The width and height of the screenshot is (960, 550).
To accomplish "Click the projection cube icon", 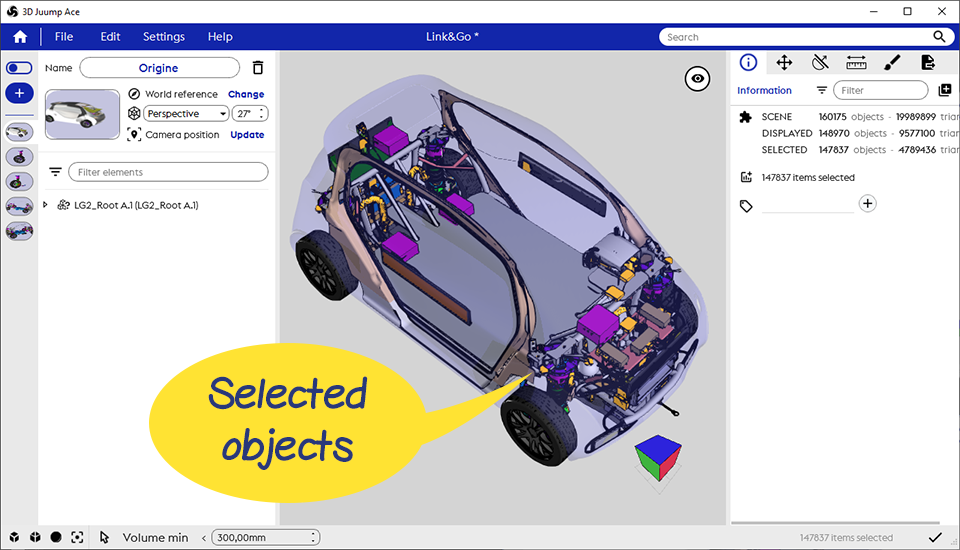I will pyautogui.click(x=134, y=113).
